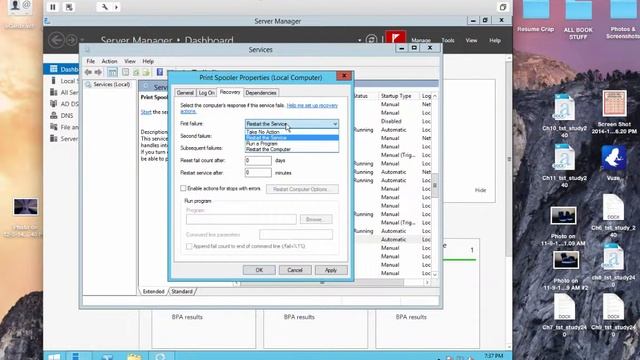Switch to the Log On tab

206,93
